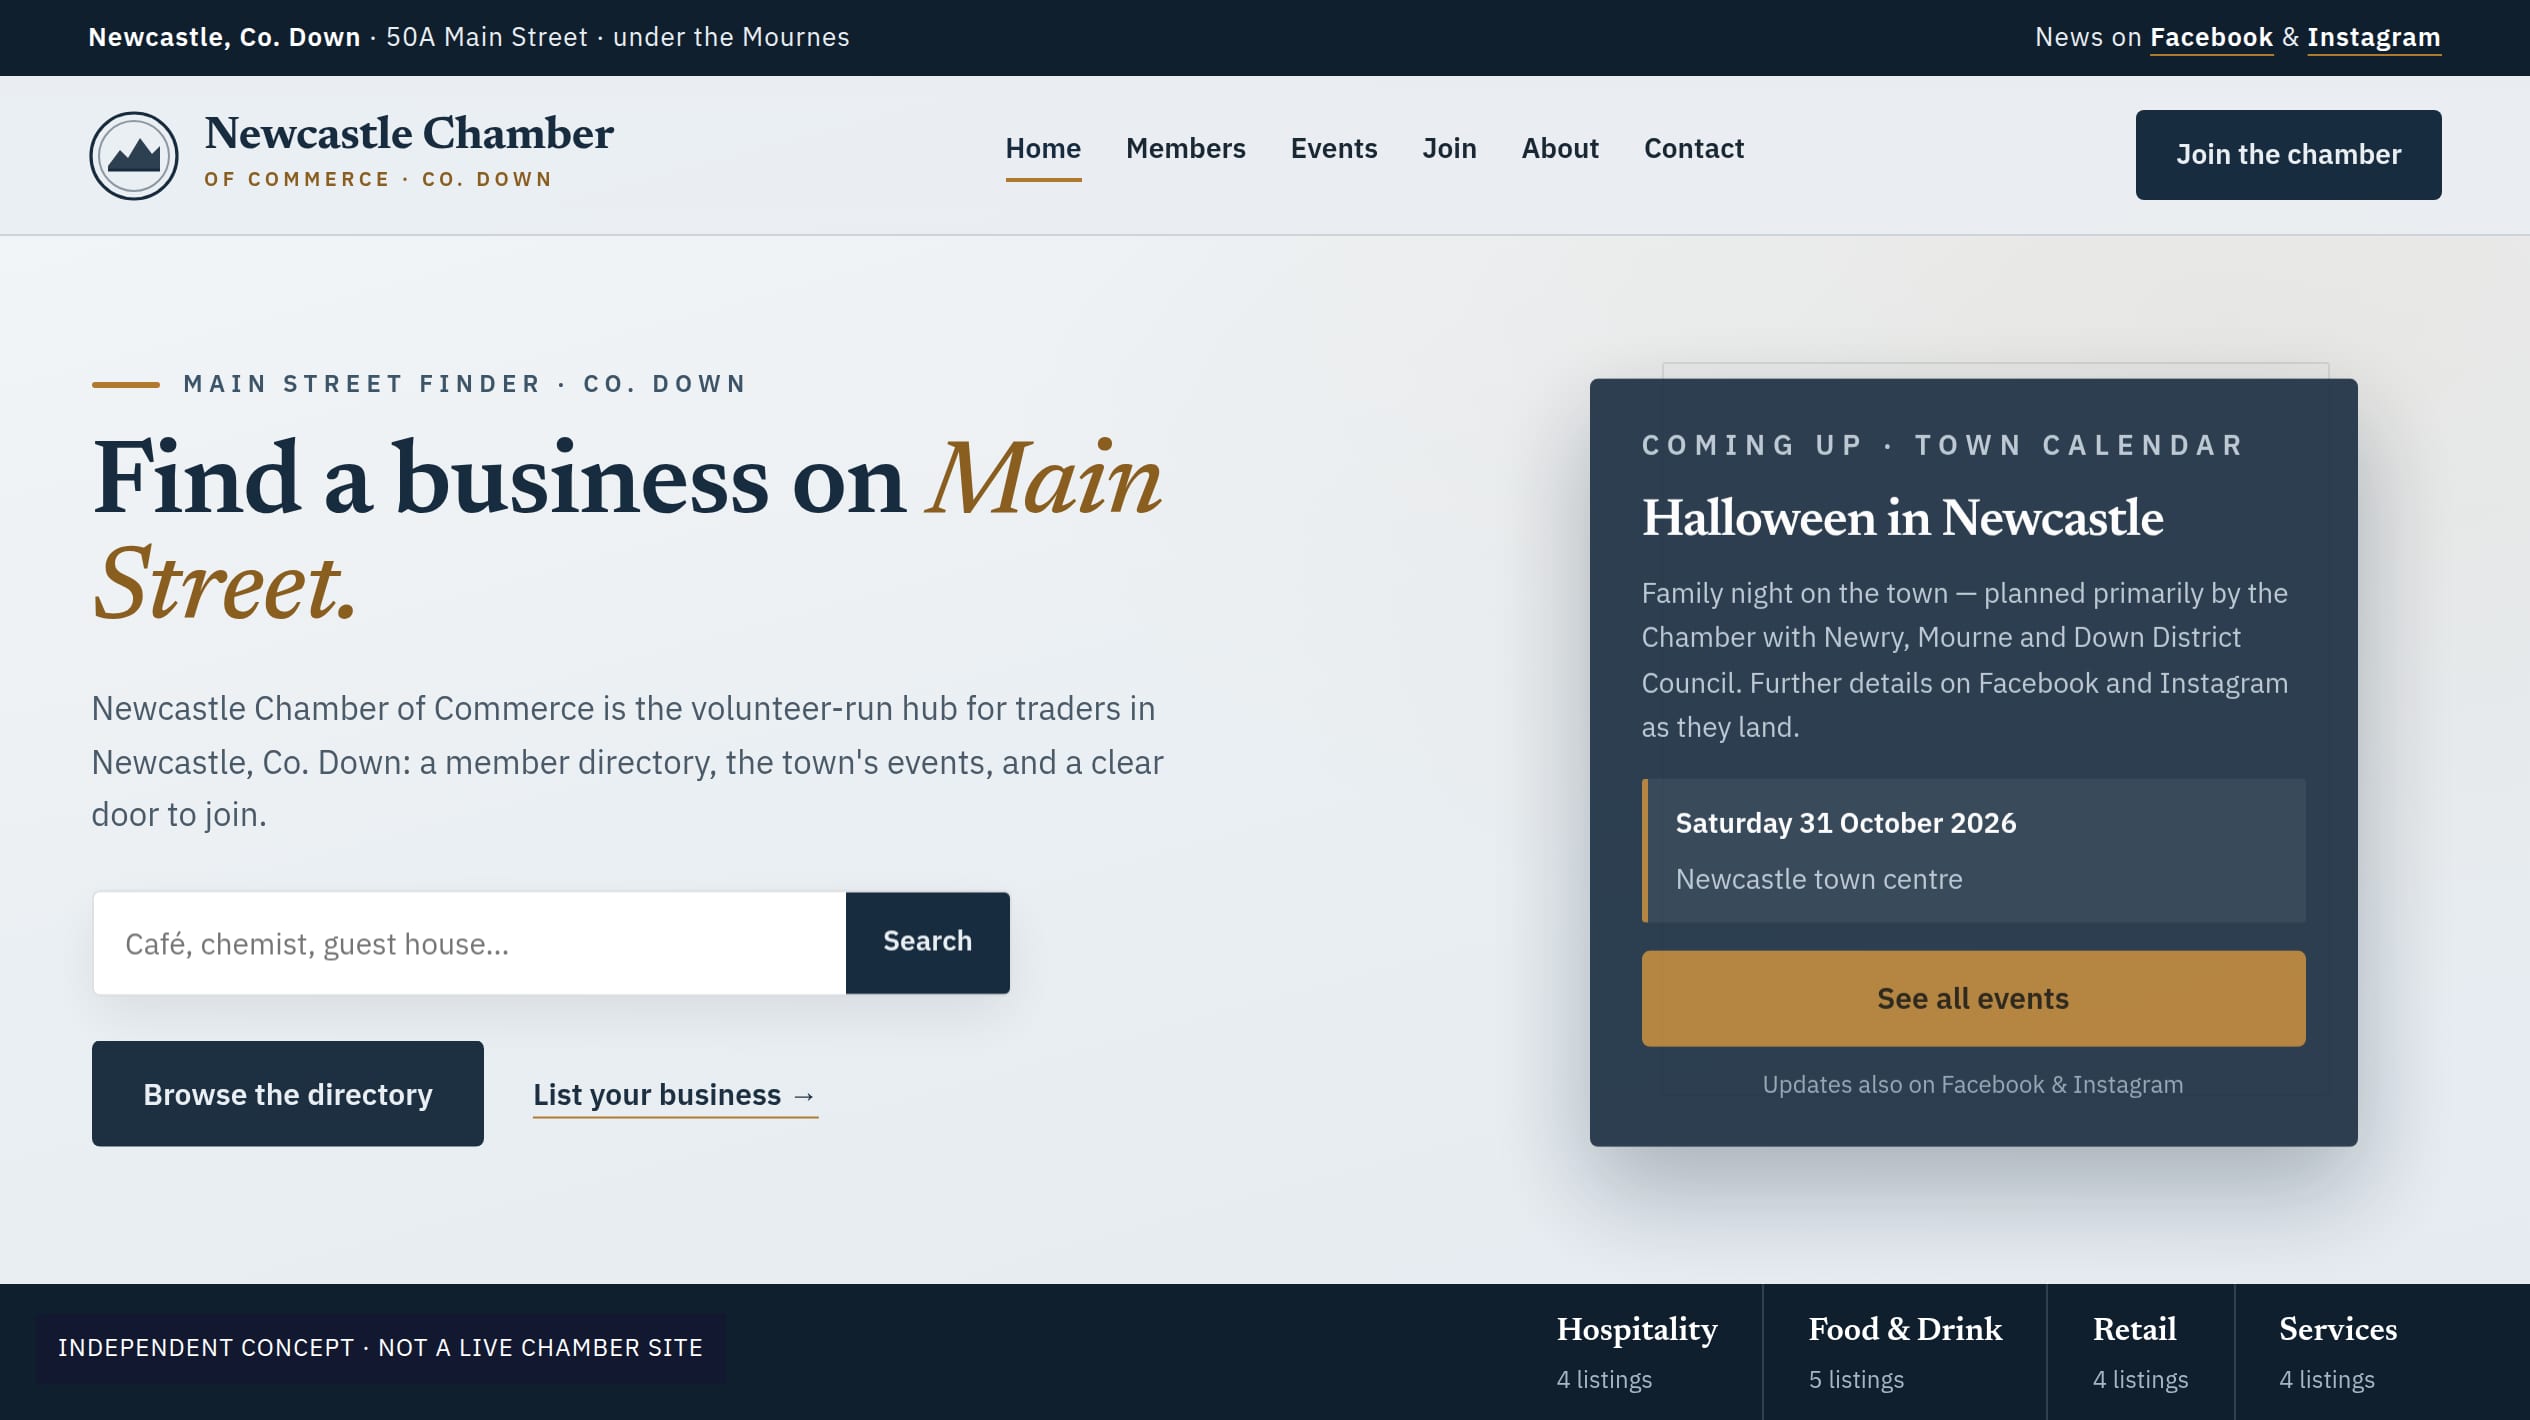Viewport: 2530px width, 1420px height.
Task: Go to the Members page
Action: 1185,149
